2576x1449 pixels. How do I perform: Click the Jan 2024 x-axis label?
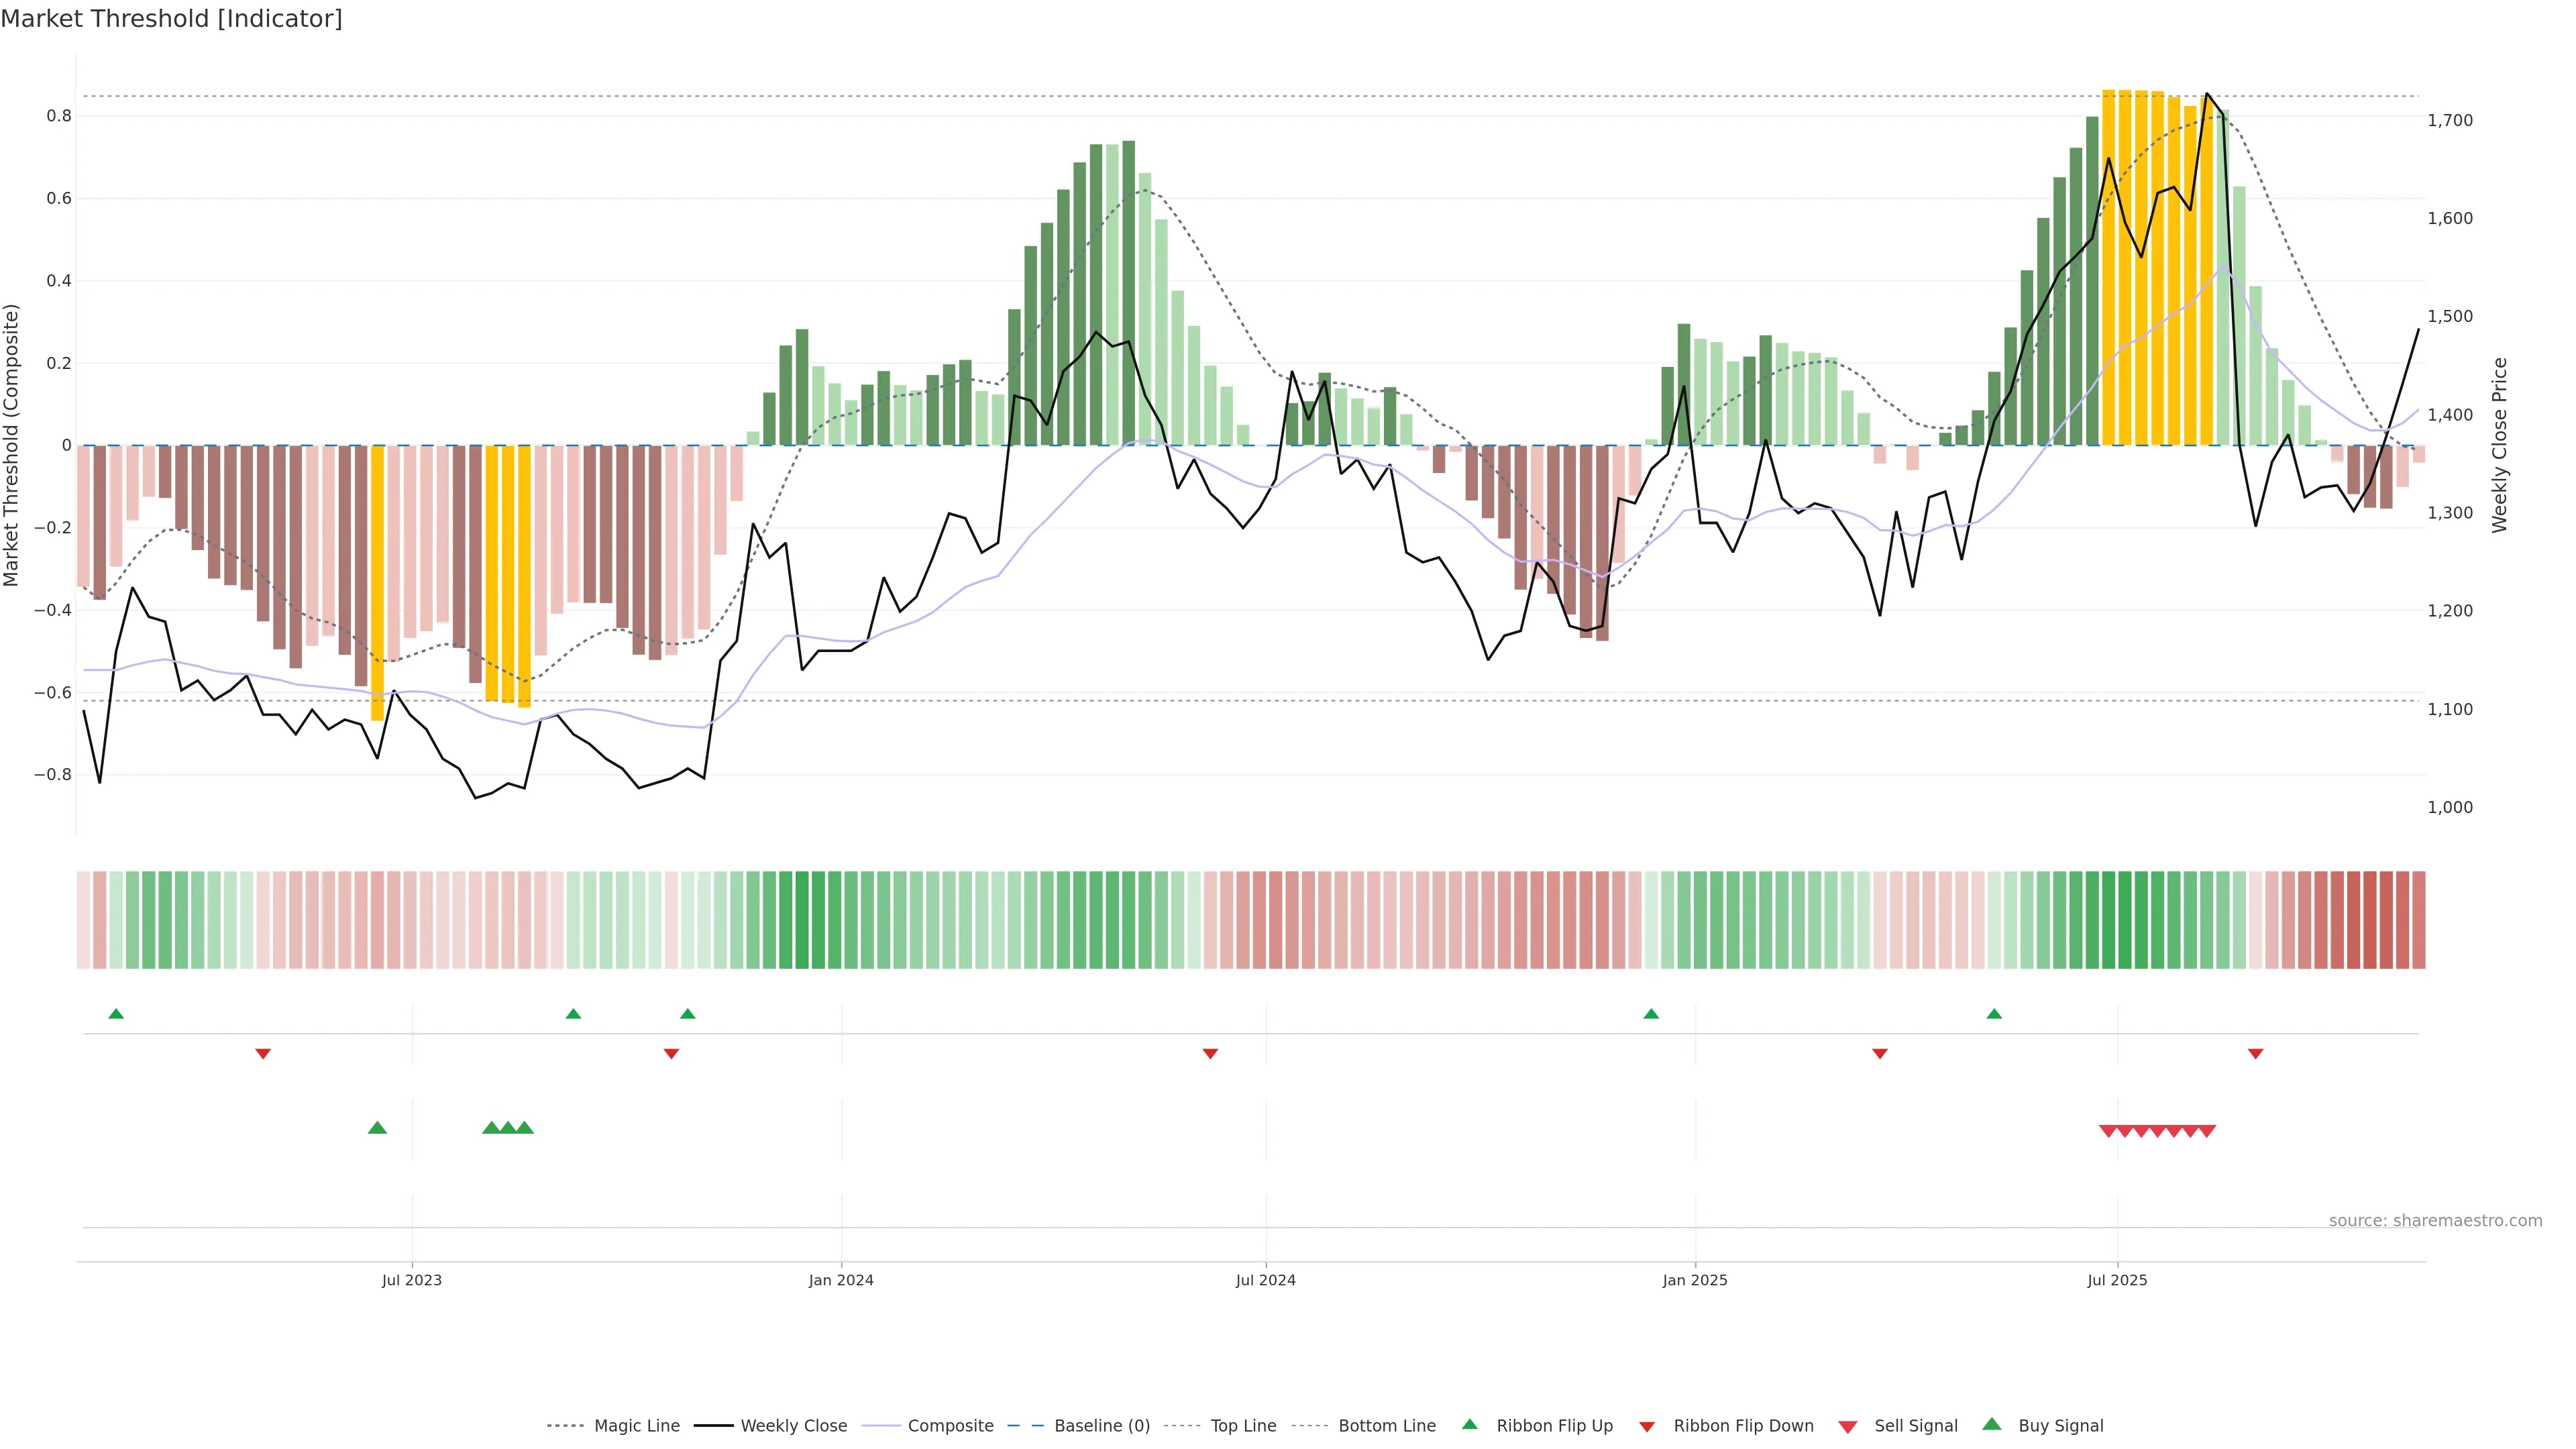point(841,1280)
